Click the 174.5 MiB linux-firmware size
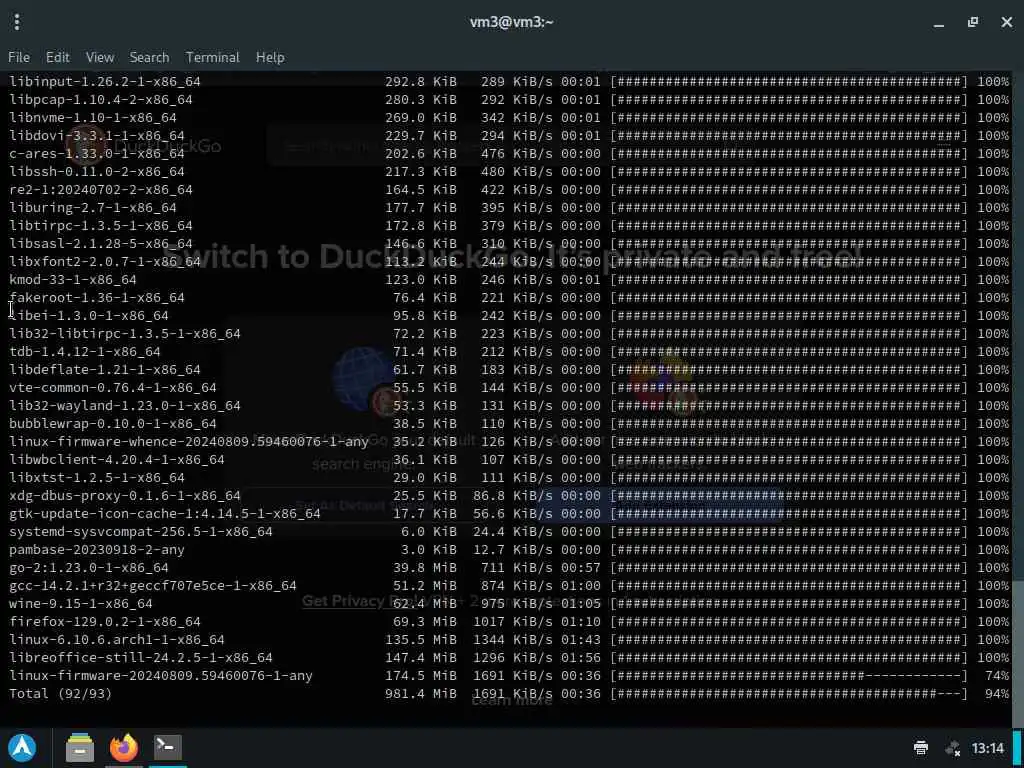Screen dimensions: 1024x768 click(421, 676)
